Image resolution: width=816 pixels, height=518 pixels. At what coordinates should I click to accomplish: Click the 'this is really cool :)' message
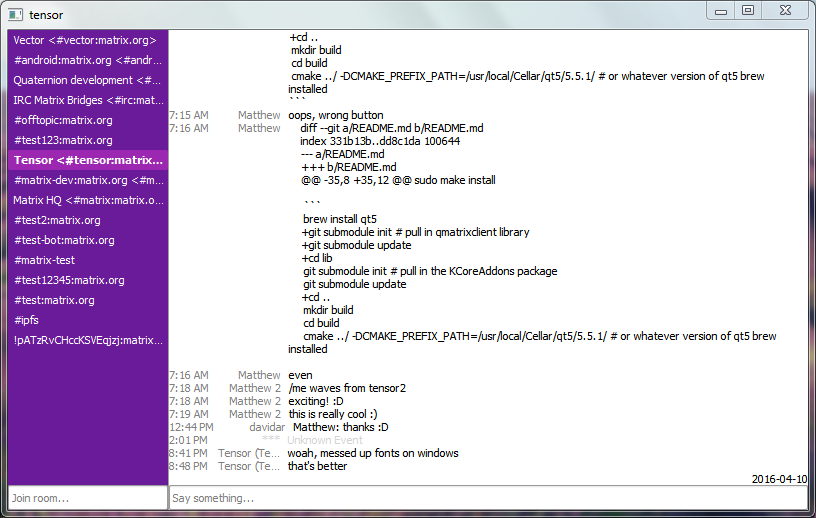(333, 414)
